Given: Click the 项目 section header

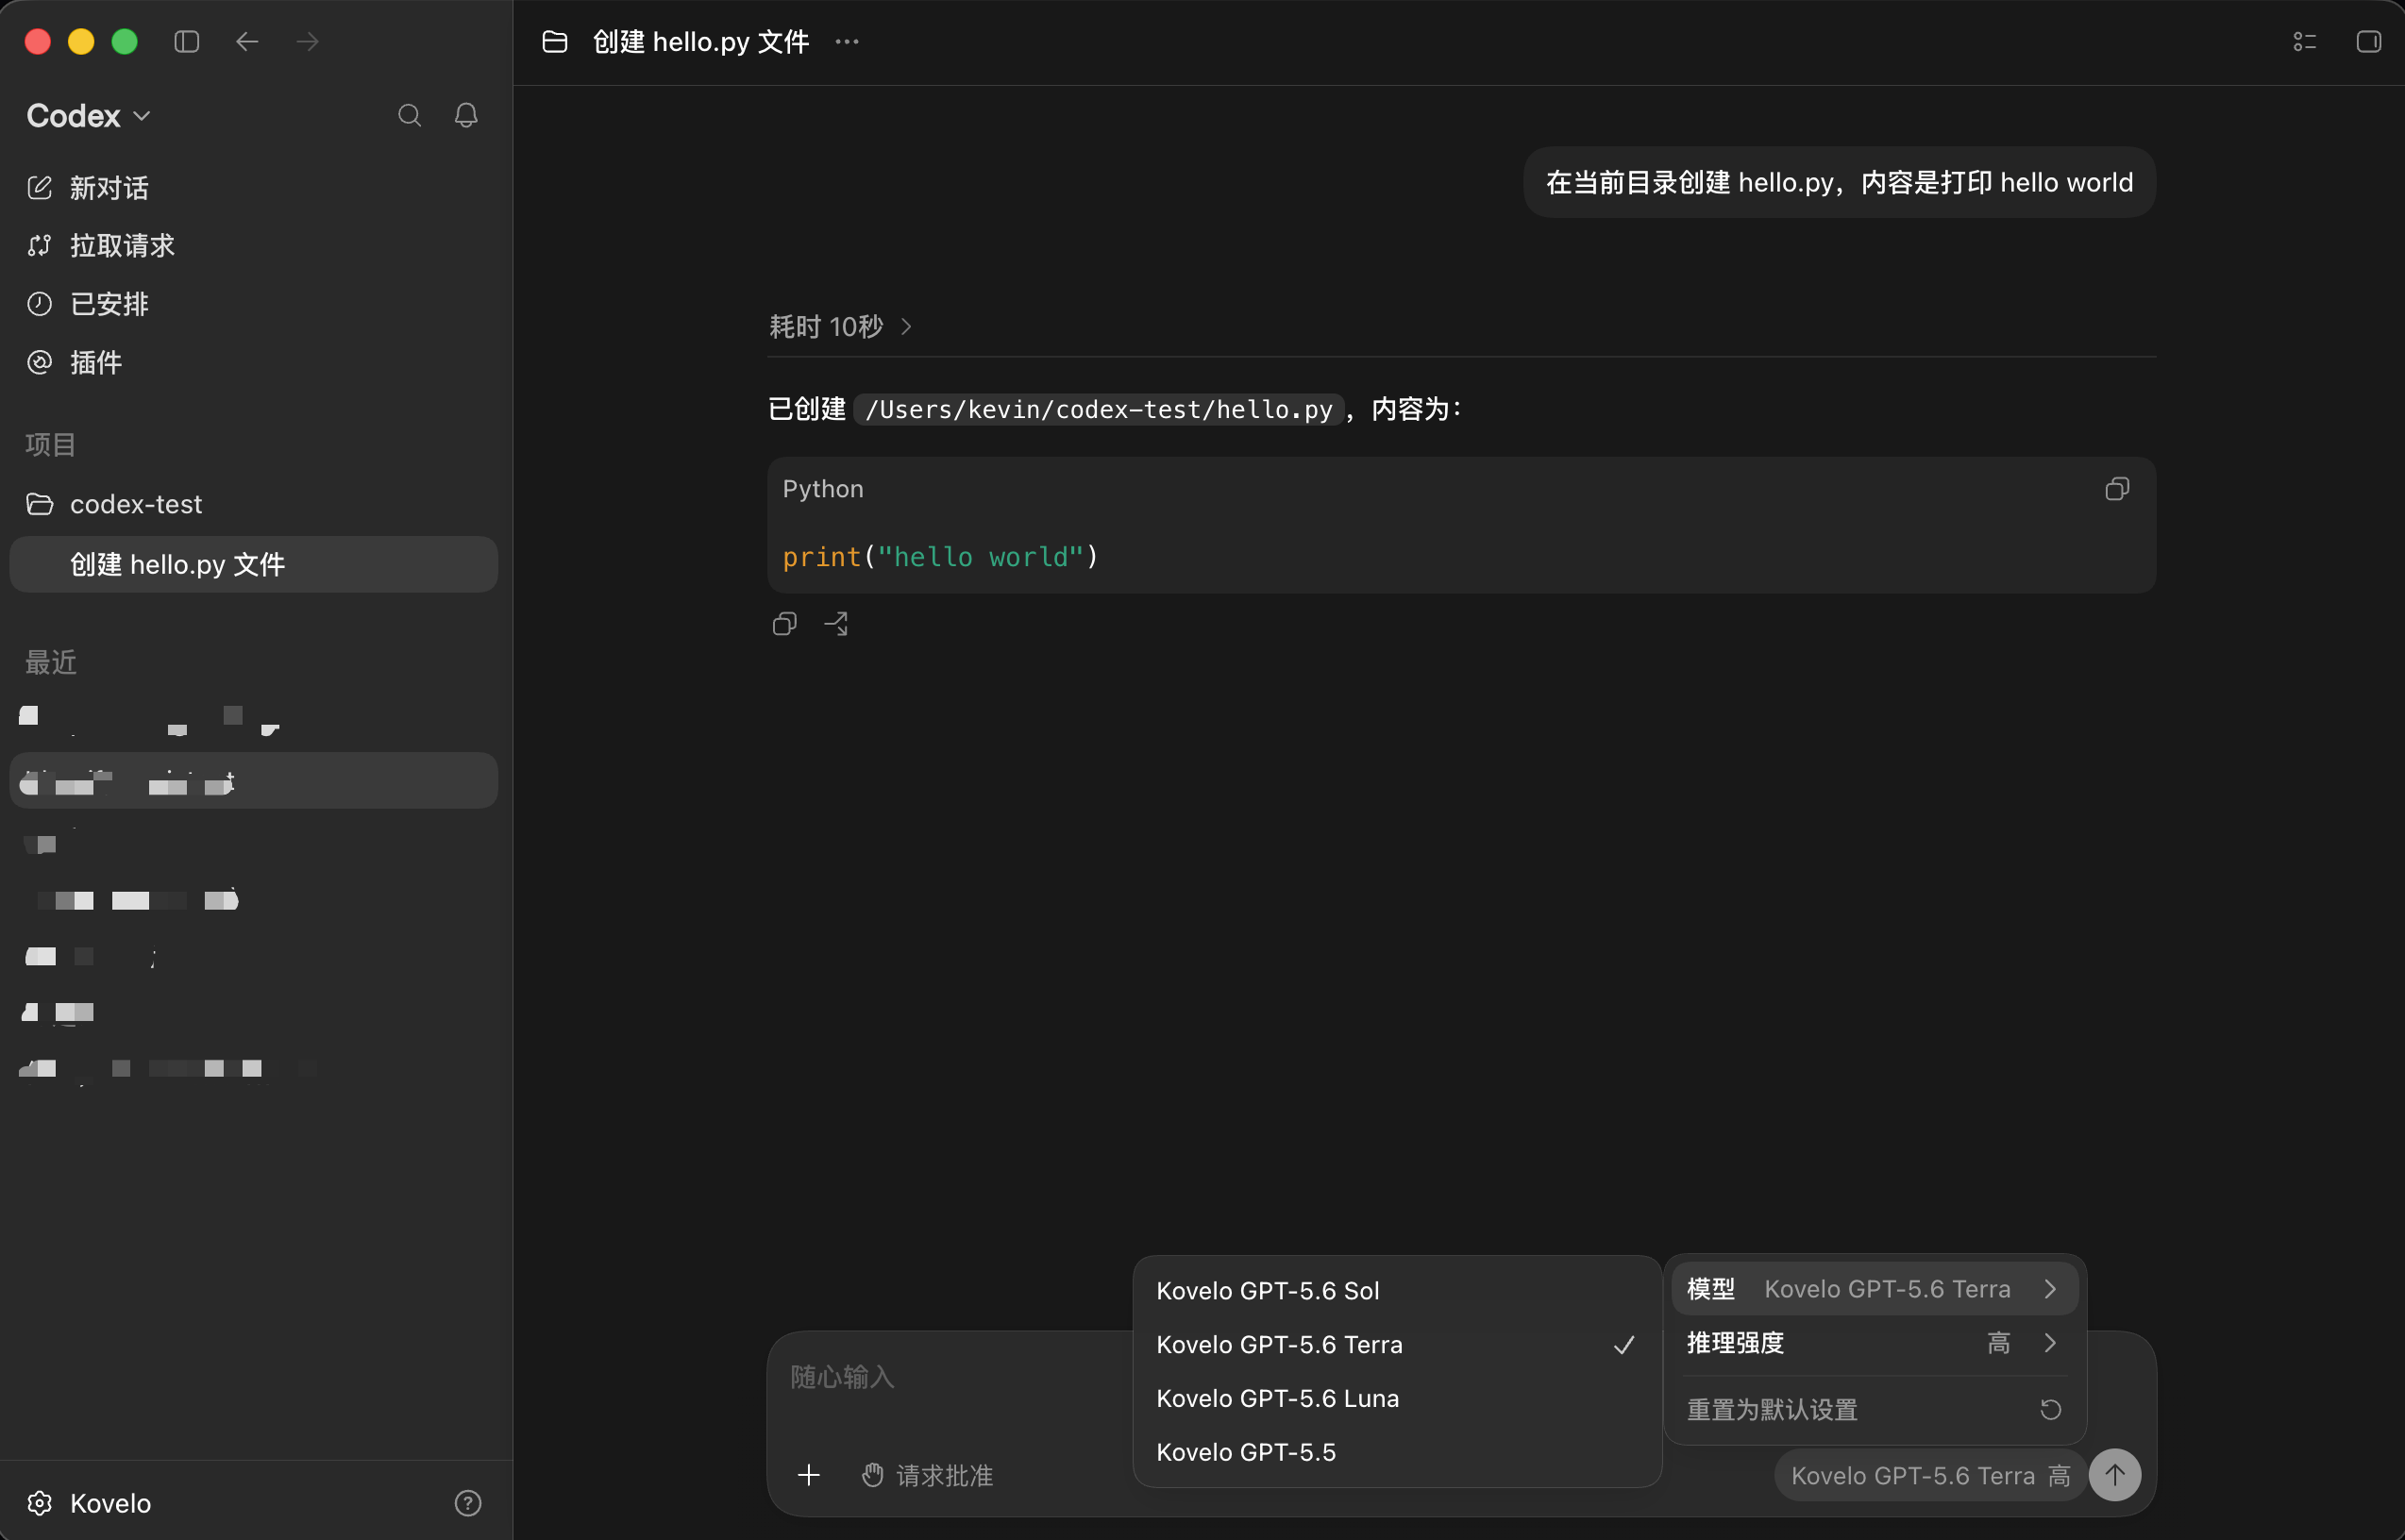Looking at the screenshot, I should point(50,445).
